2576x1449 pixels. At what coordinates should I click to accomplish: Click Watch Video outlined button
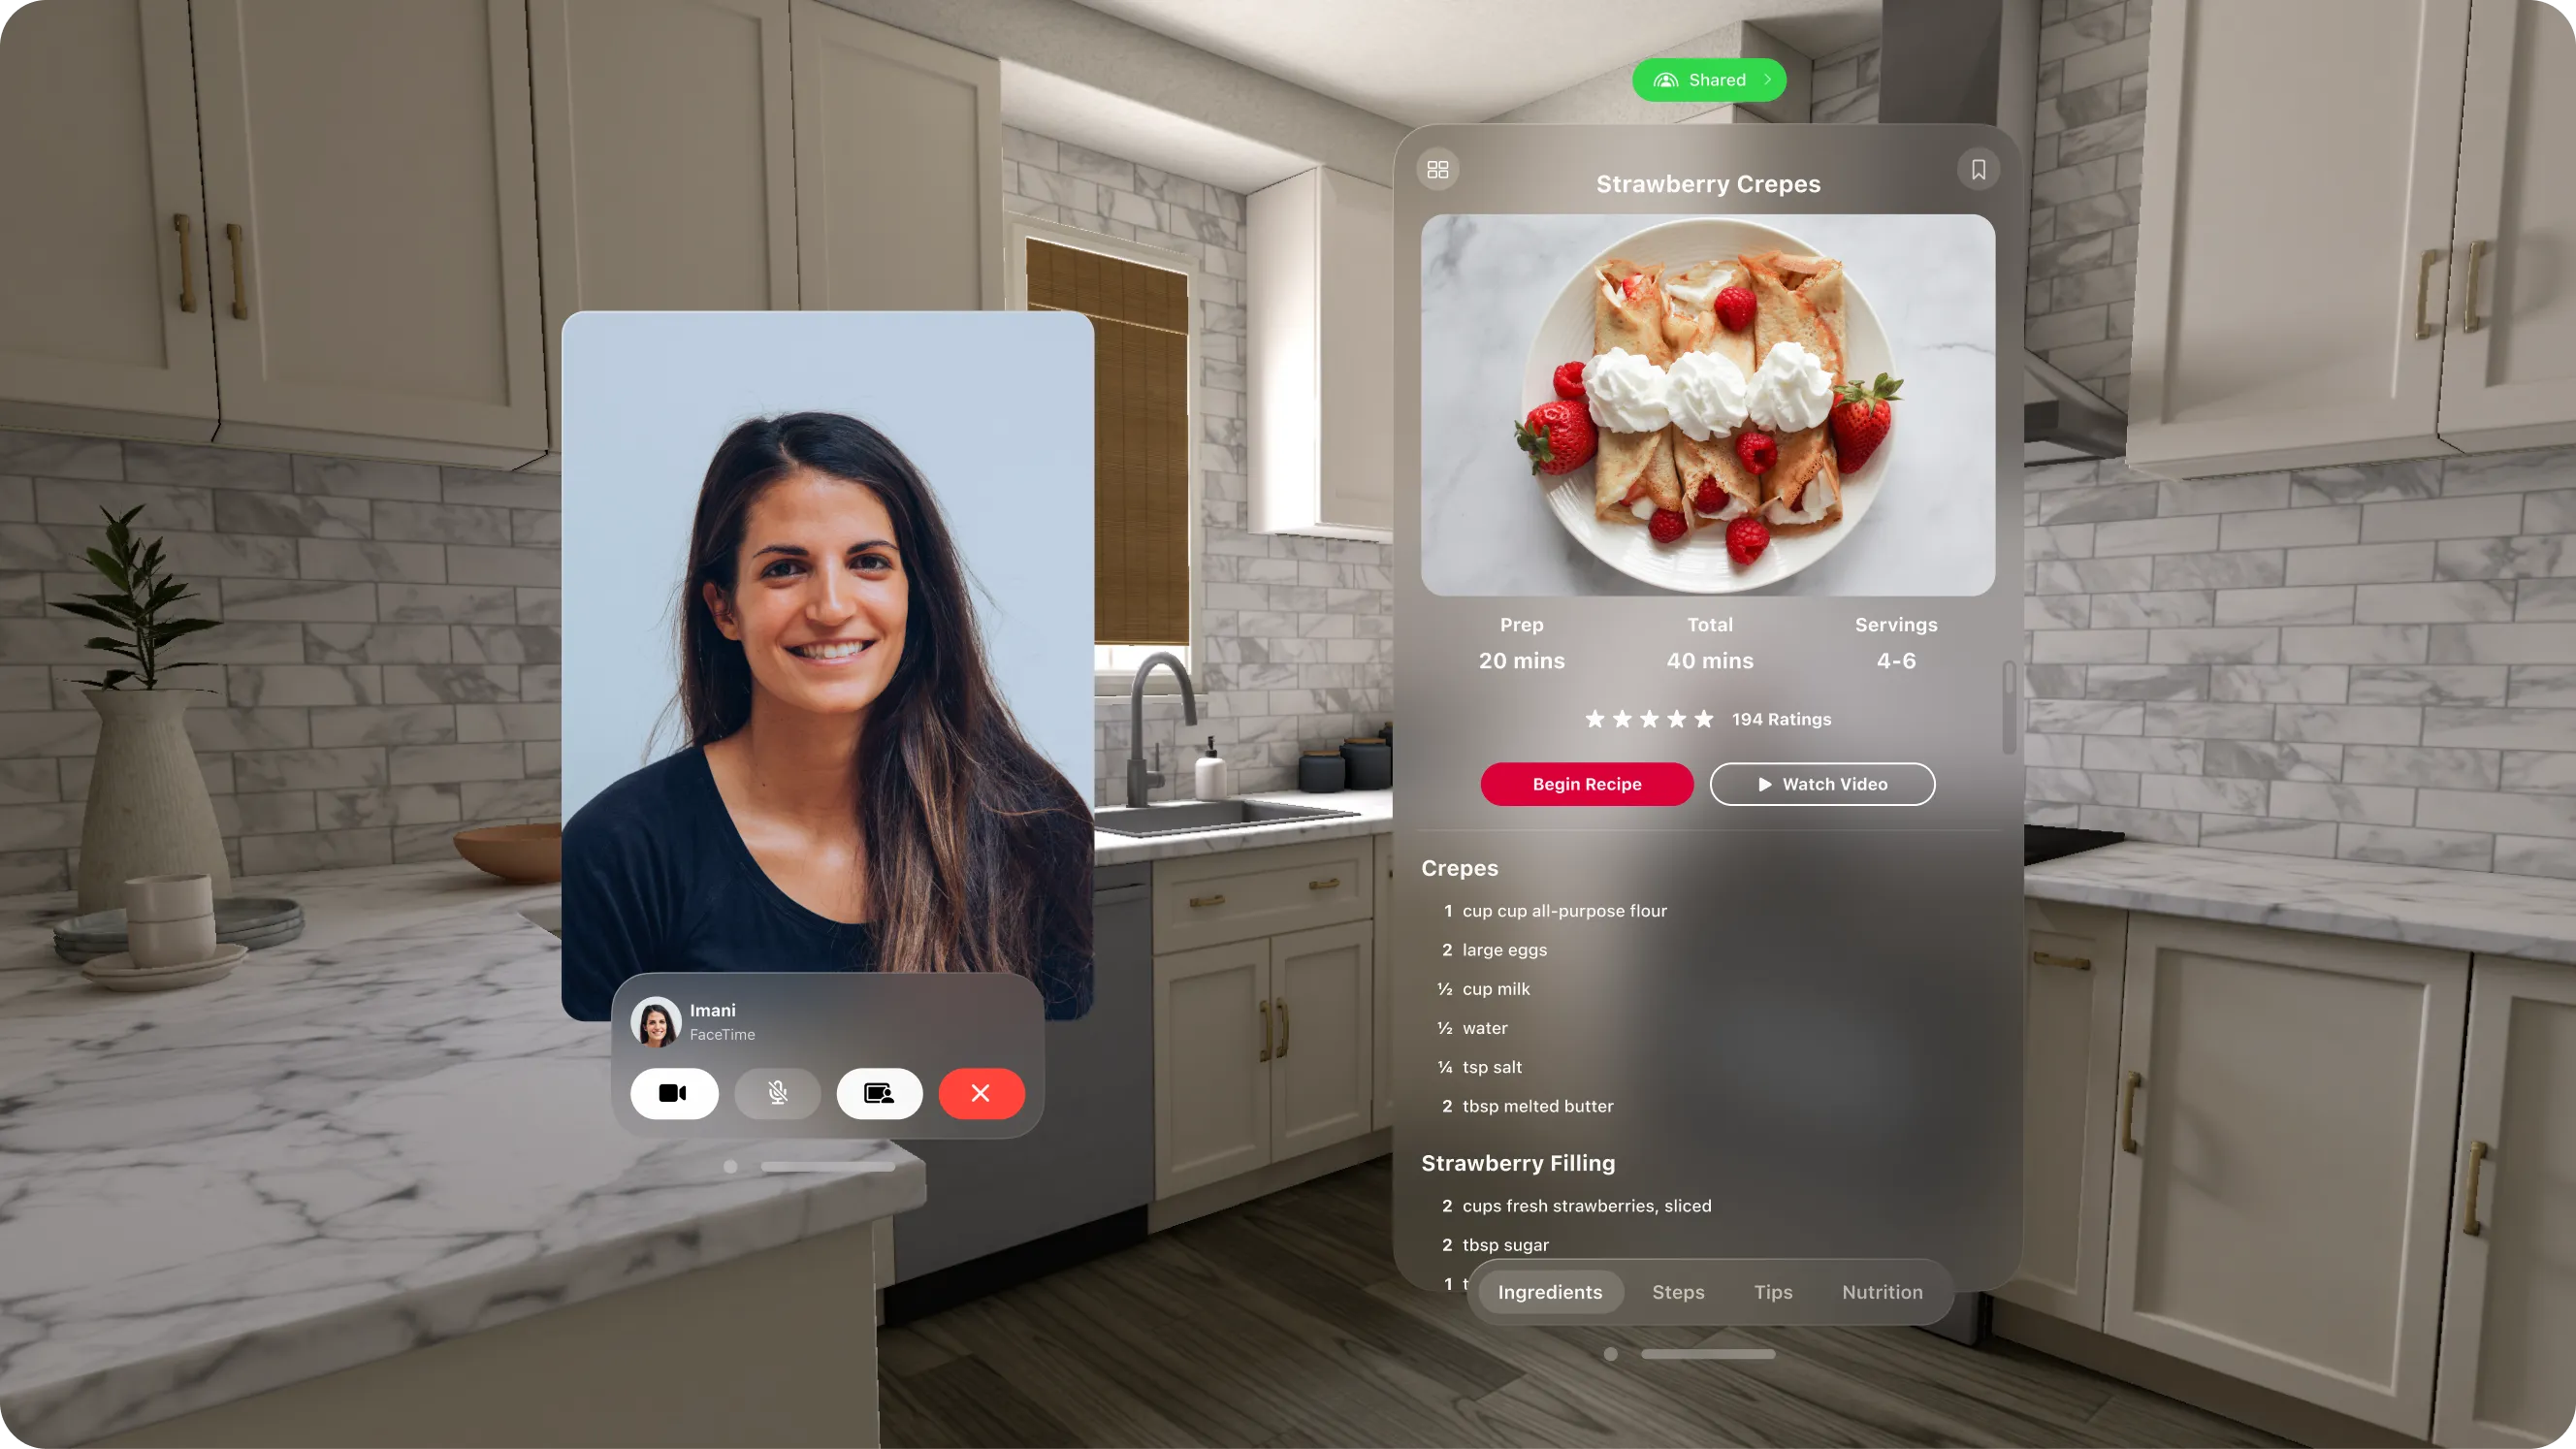tap(1820, 784)
